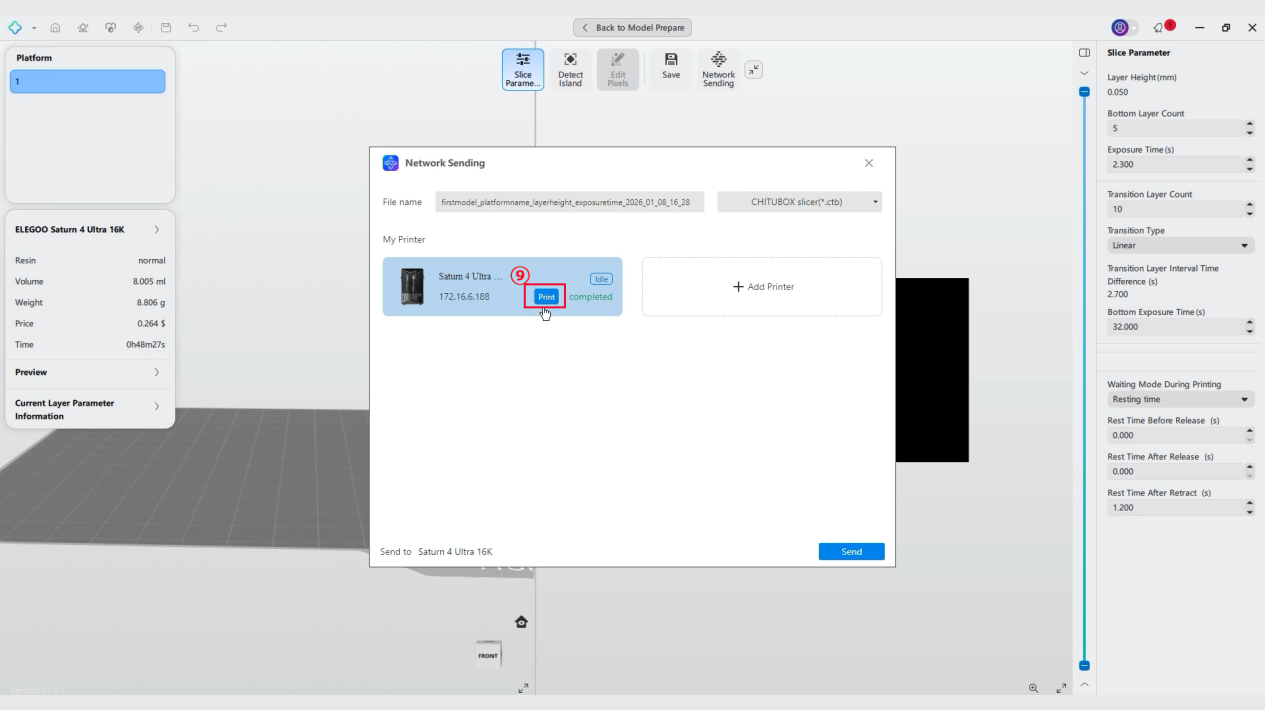This screenshot has width=1265, height=710.
Task: Open the Slice Parameter tool
Action: tap(523, 70)
